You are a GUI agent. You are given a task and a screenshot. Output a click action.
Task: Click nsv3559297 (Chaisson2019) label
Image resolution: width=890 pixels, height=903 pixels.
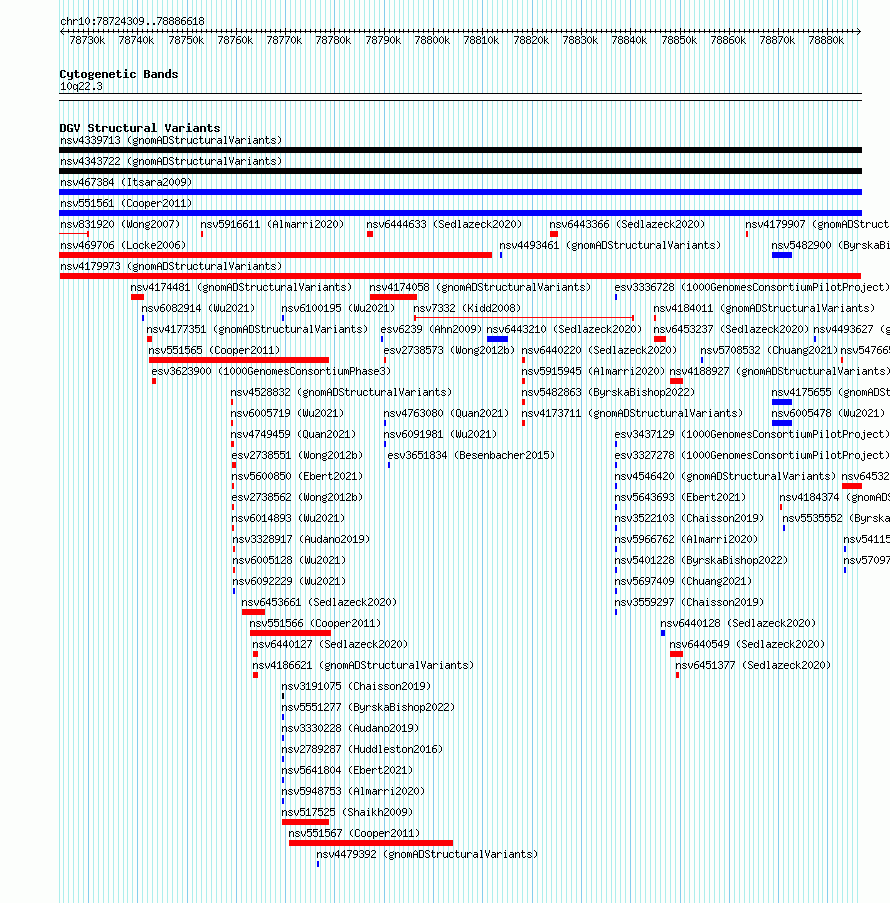coord(689,603)
